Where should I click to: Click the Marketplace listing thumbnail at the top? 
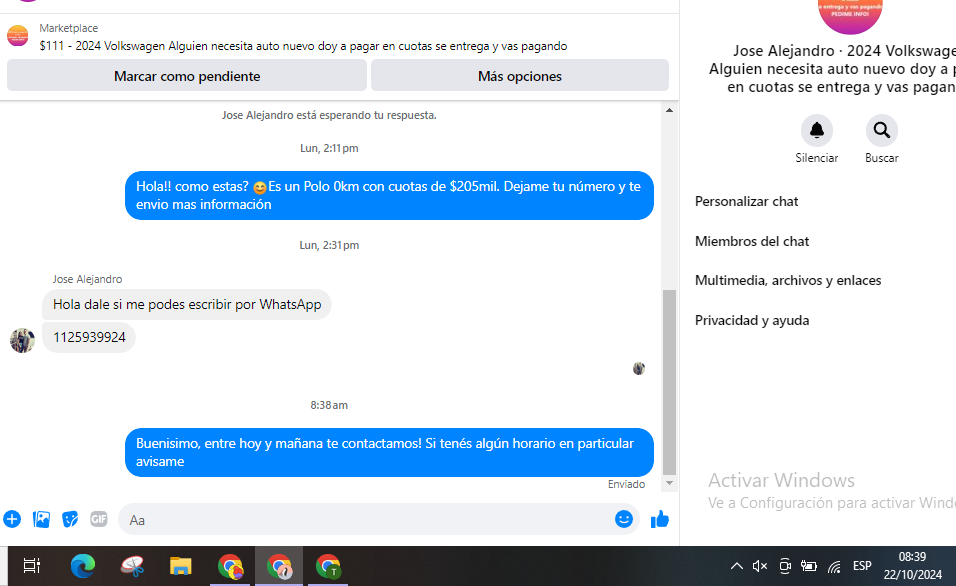coord(18,36)
